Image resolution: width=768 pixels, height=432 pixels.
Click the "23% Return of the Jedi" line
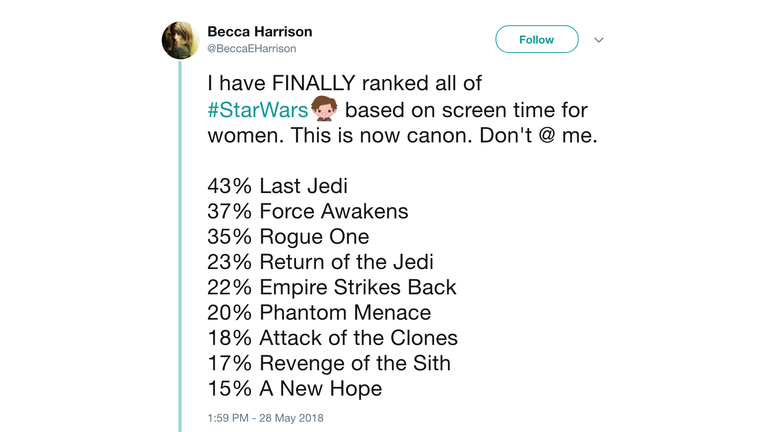coord(320,263)
